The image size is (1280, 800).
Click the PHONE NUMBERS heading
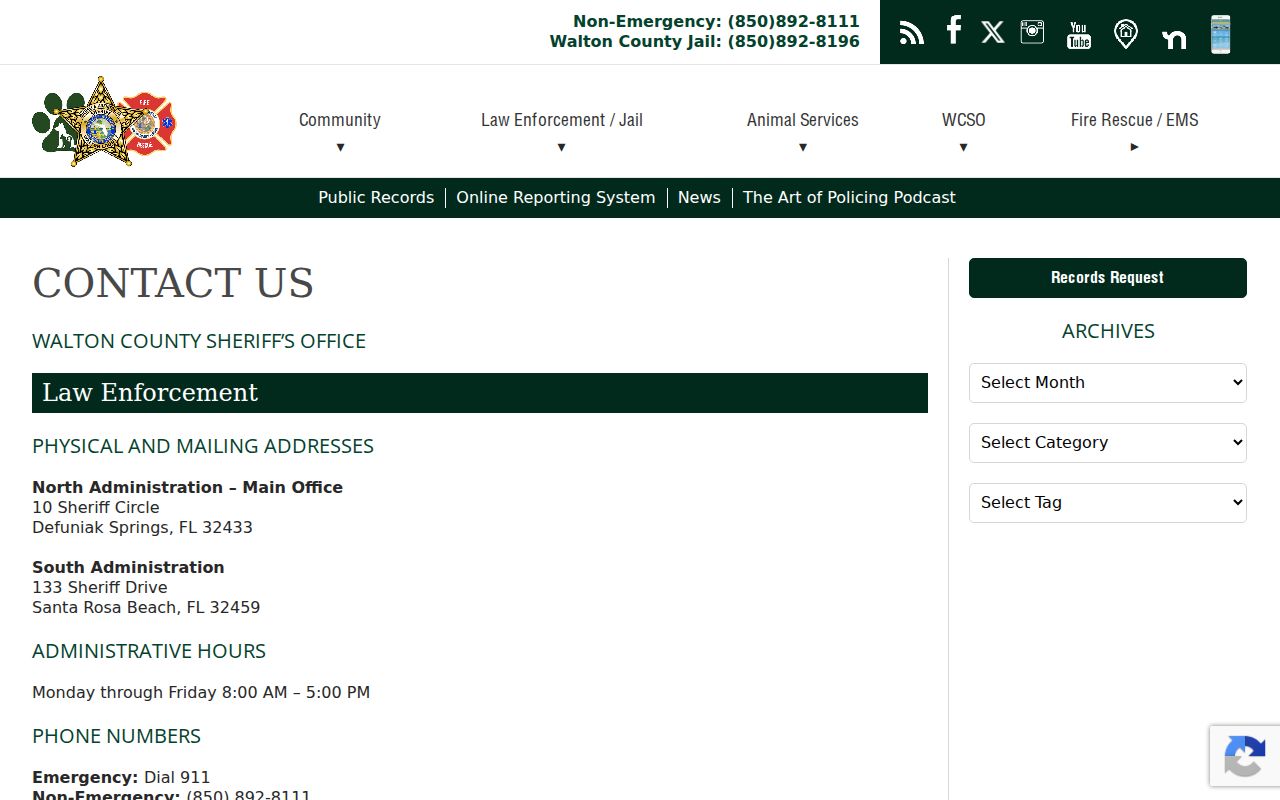pyautogui.click(x=116, y=736)
